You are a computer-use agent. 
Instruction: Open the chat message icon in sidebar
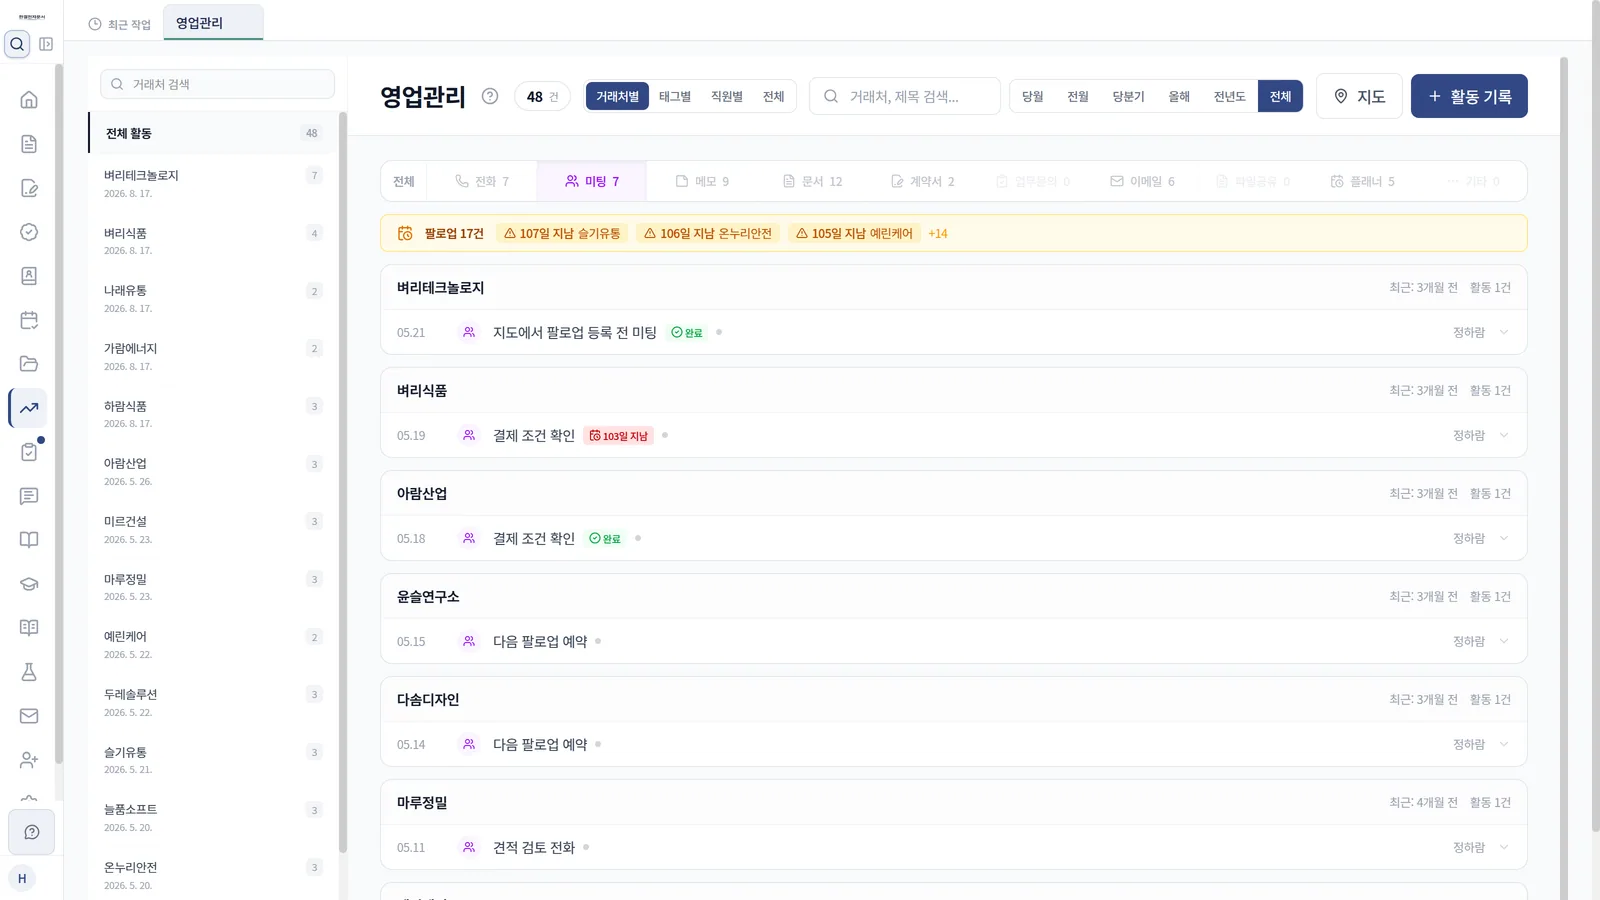29,496
